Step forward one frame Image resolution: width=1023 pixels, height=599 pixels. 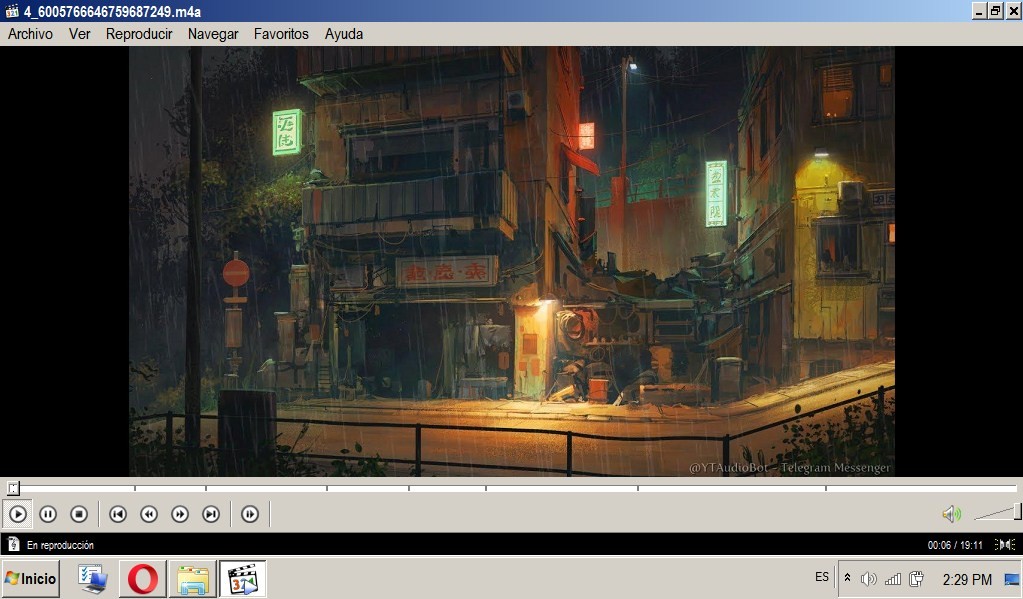pyautogui.click(x=250, y=514)
